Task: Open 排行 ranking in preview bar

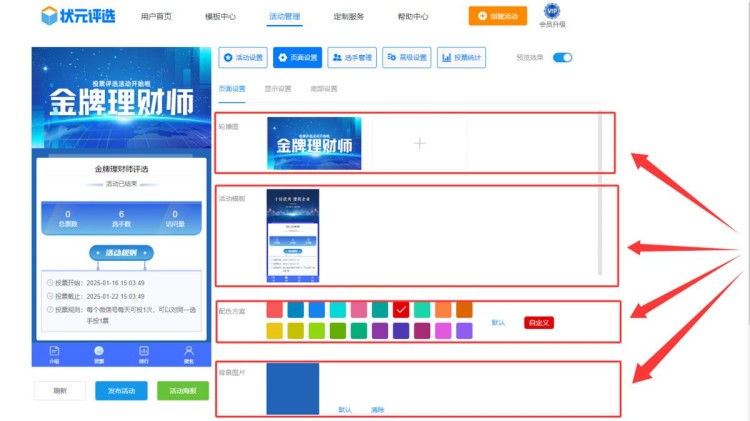Action: point(144,354)
